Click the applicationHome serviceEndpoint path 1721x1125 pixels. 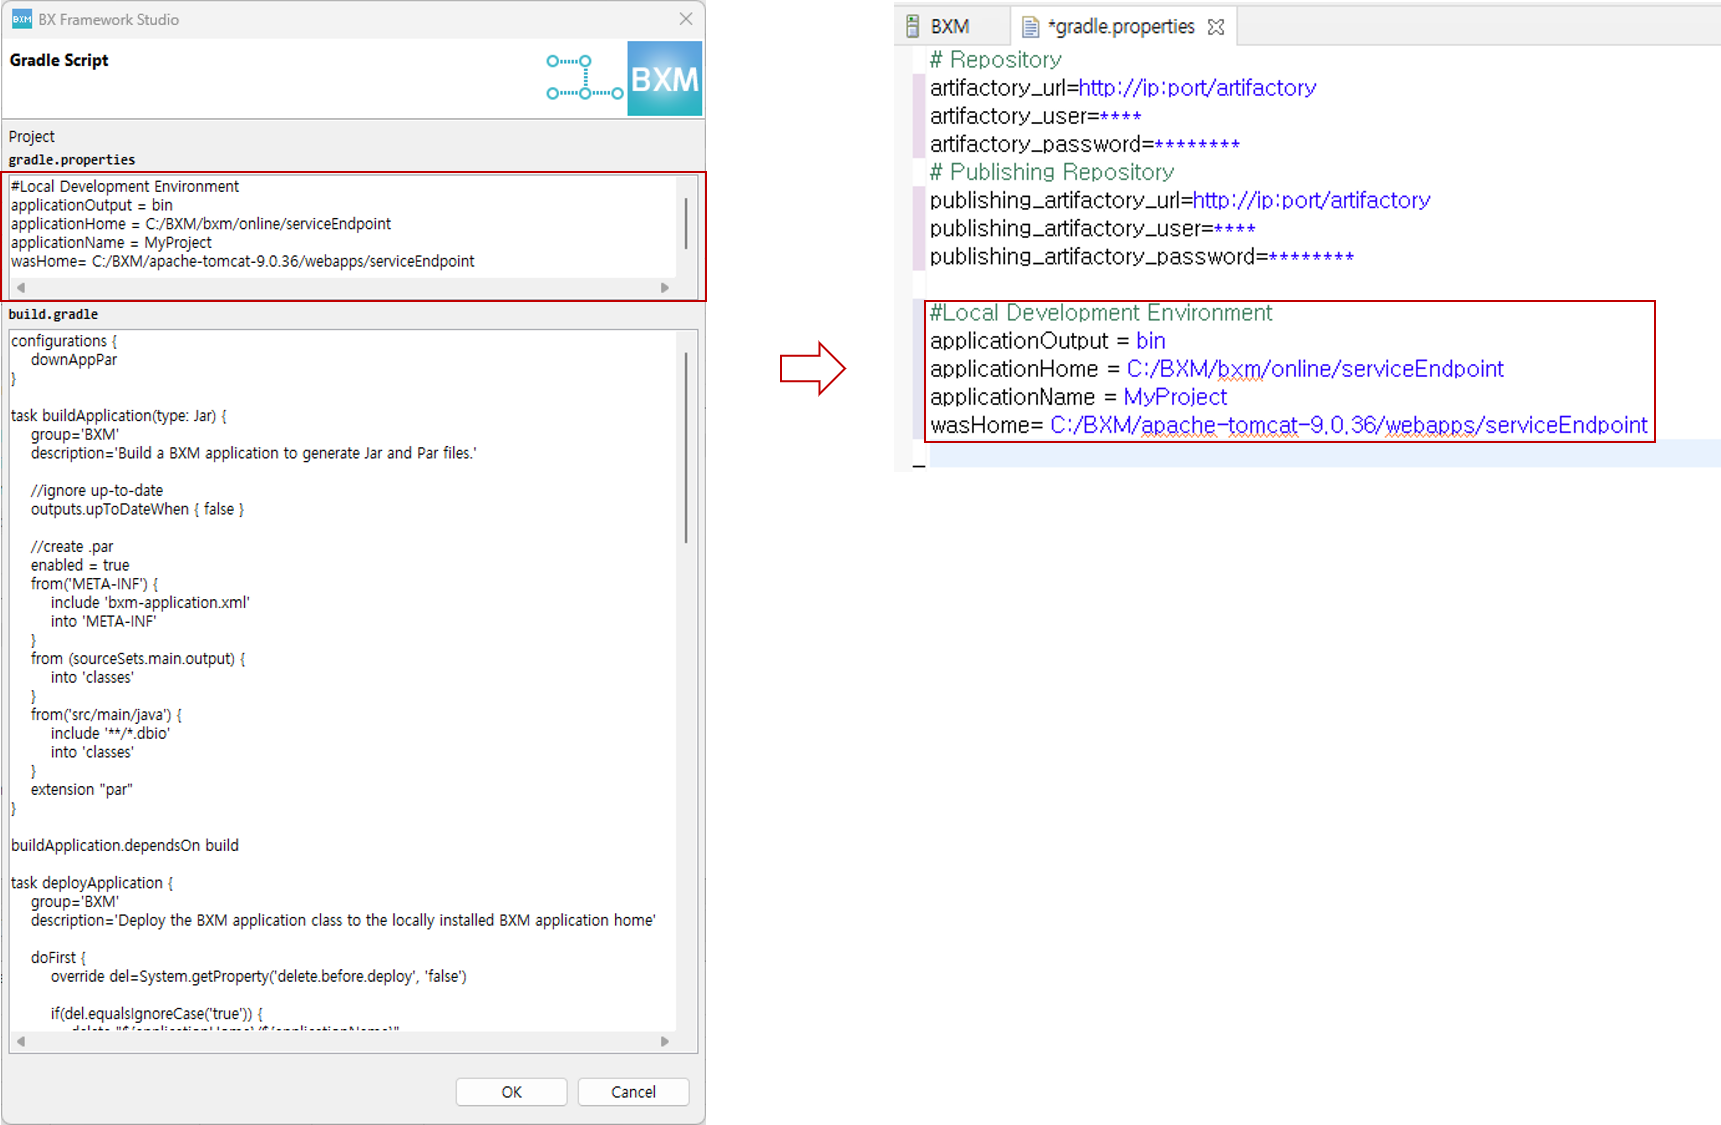(x=1314, y=368)
